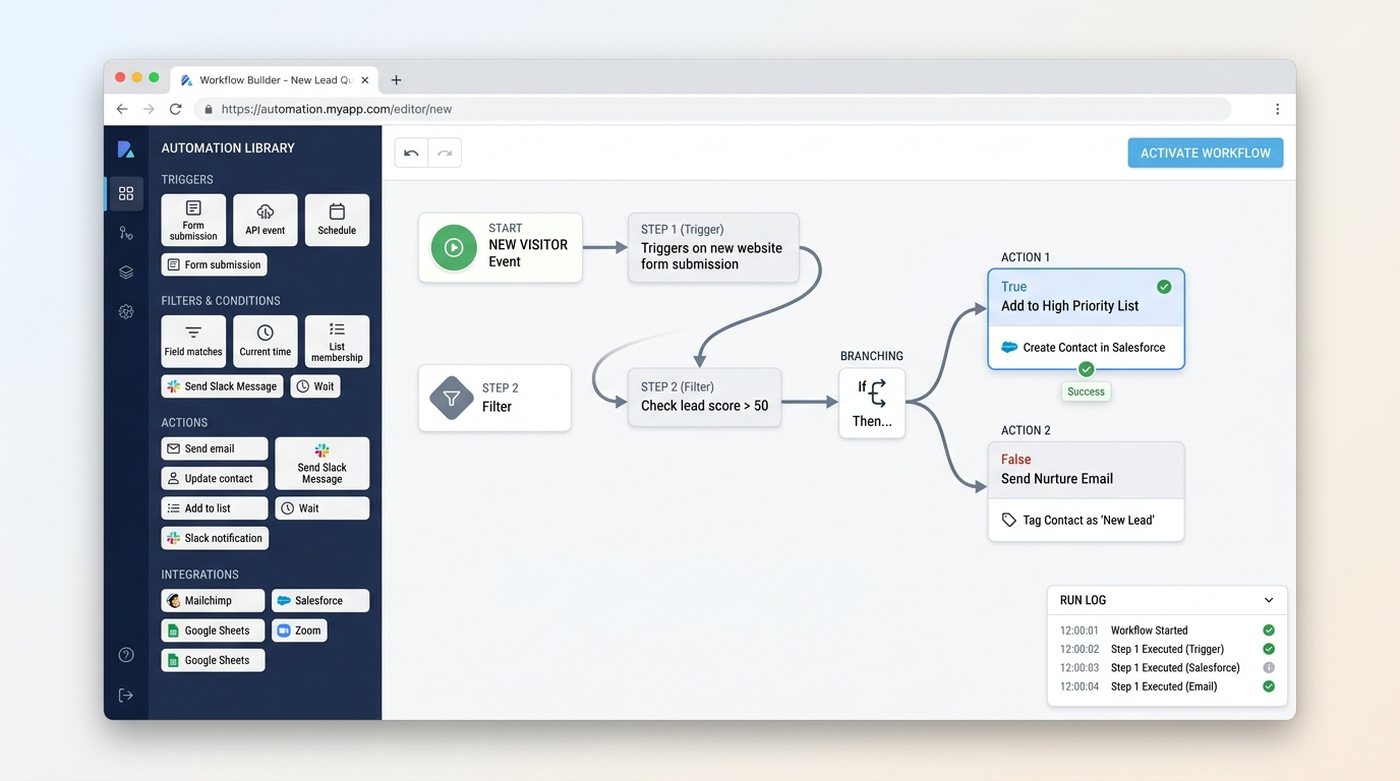The height and width of the screenshot is (781, 1400).
Task: Select the Salesforce integration chip
Action: [x=320, y=601]
